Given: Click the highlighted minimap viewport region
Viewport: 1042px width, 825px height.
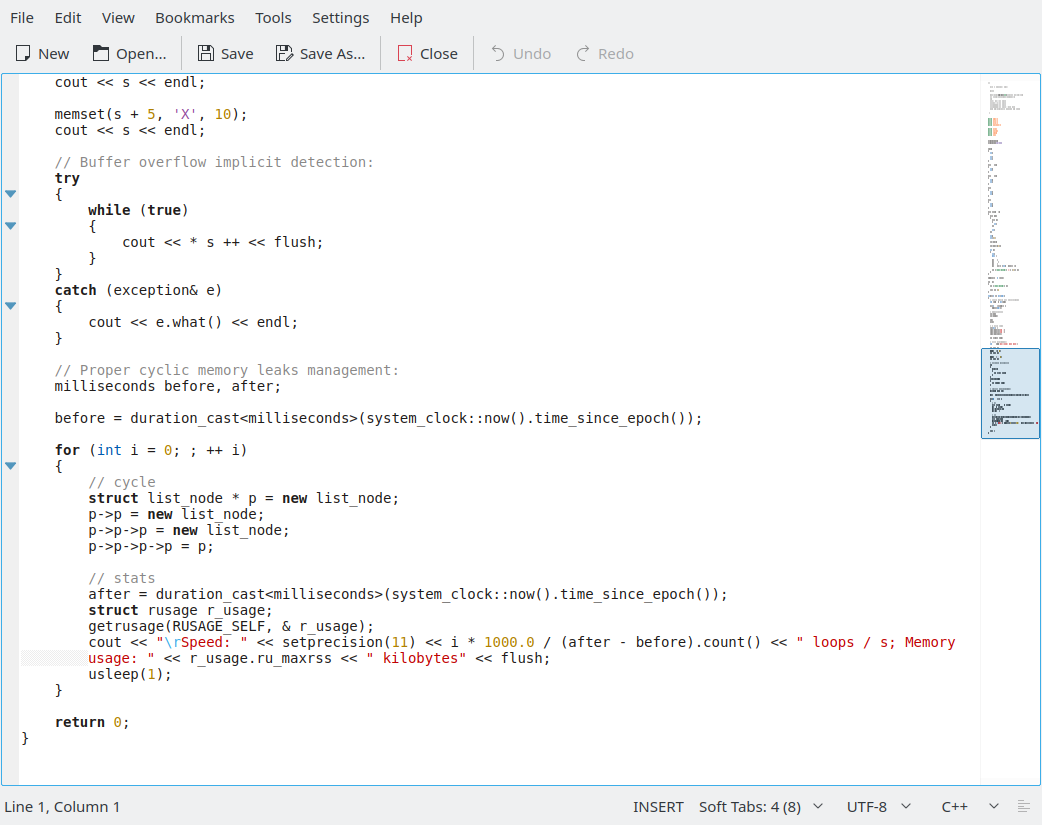Looking at the screenshot, I should (x=1010, y=393).
